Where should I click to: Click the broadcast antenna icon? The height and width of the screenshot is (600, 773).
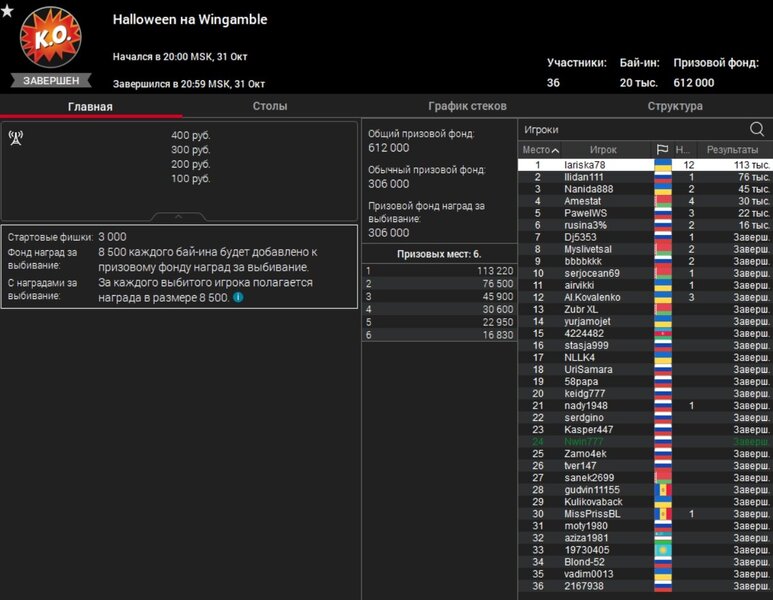point(16,137)
